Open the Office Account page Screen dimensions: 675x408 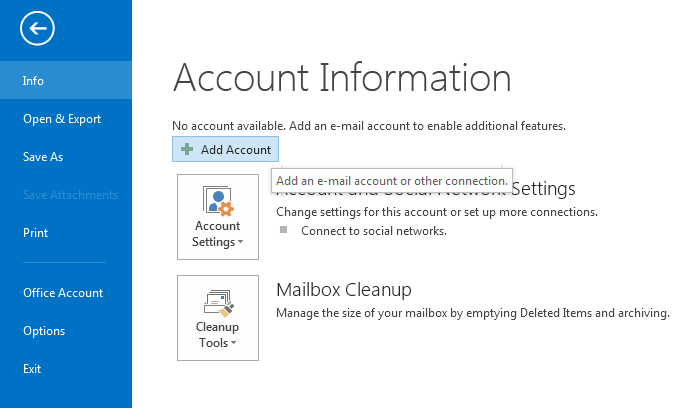tap(63, 293)
